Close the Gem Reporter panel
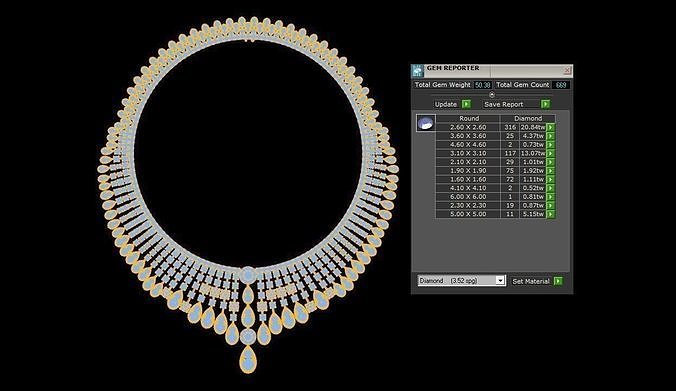Image resolution: width=676 pixels, height=391 pixels. tap(567, 70)
